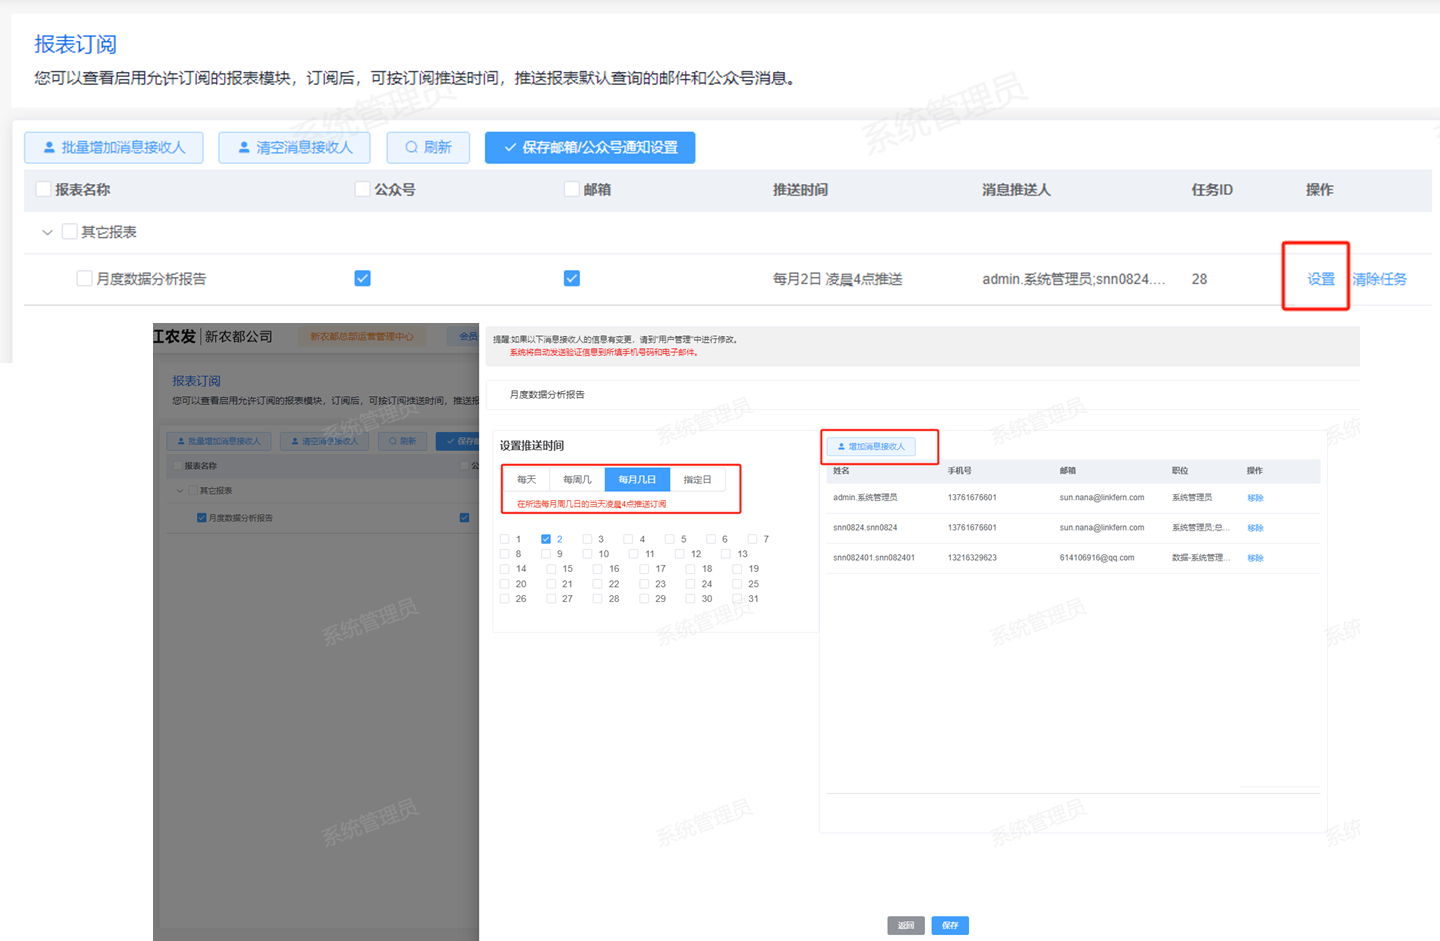This screenshot has height=941, width=1440.
Task: Toggle the 公众号 column header checkbox
Action: pos(362,189)
